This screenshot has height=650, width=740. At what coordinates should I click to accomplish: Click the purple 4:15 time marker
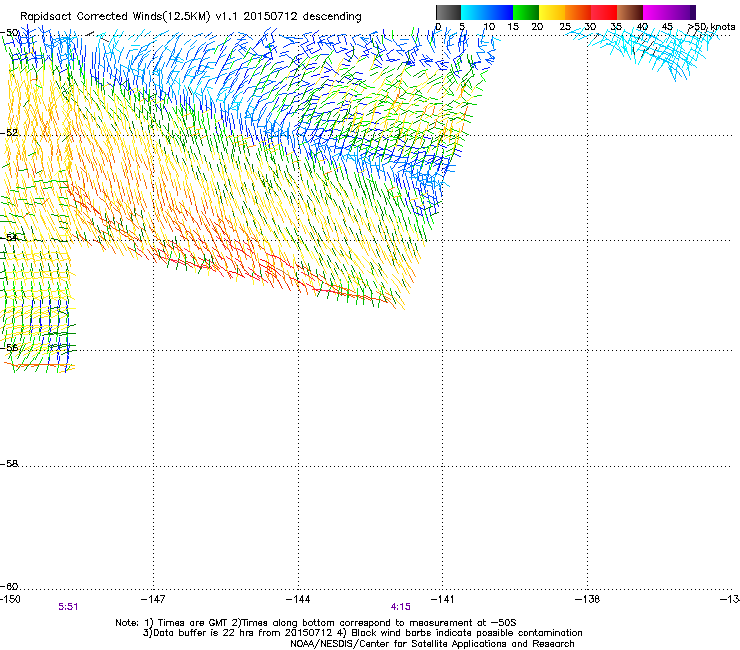[400, 607]
